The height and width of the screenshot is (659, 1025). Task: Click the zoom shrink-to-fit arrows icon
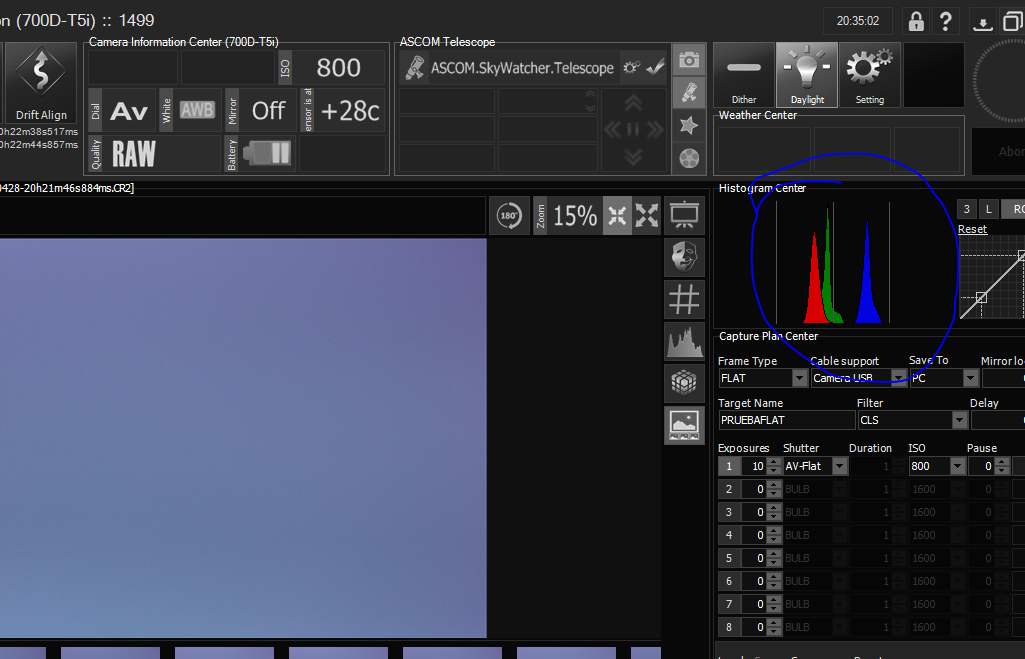point(617,215)
